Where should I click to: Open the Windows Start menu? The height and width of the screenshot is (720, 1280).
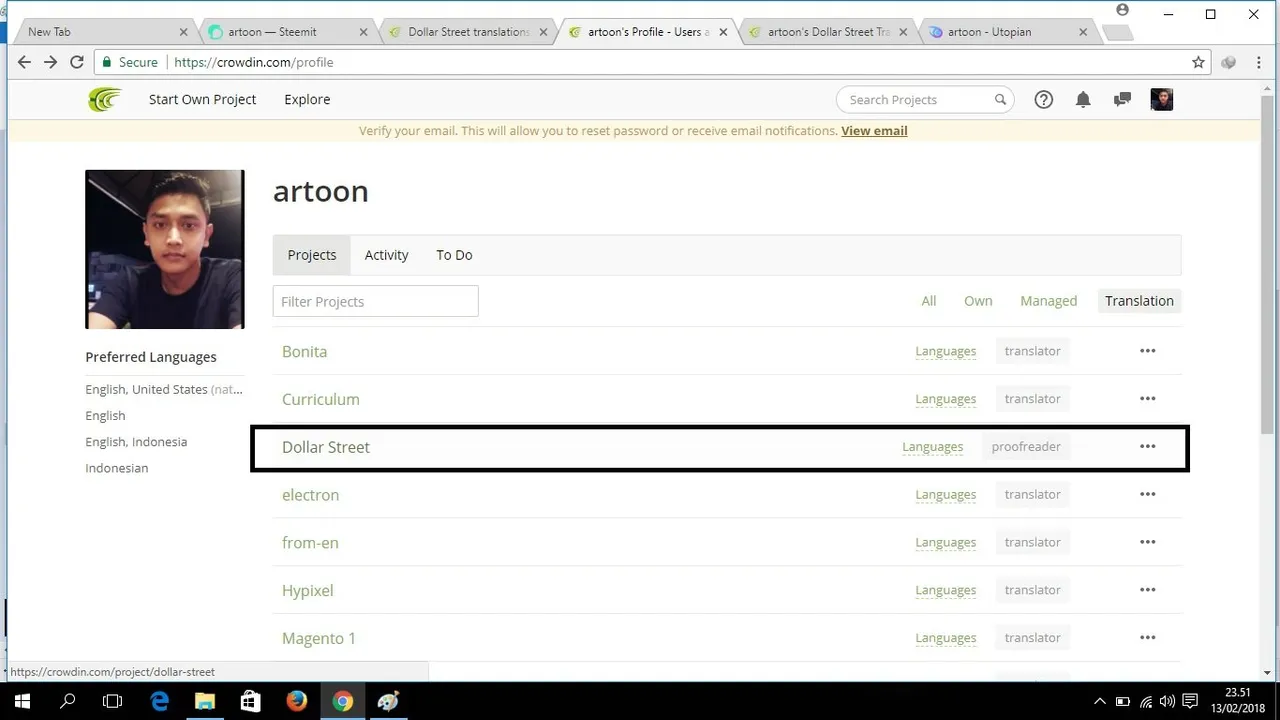(21, 701)
